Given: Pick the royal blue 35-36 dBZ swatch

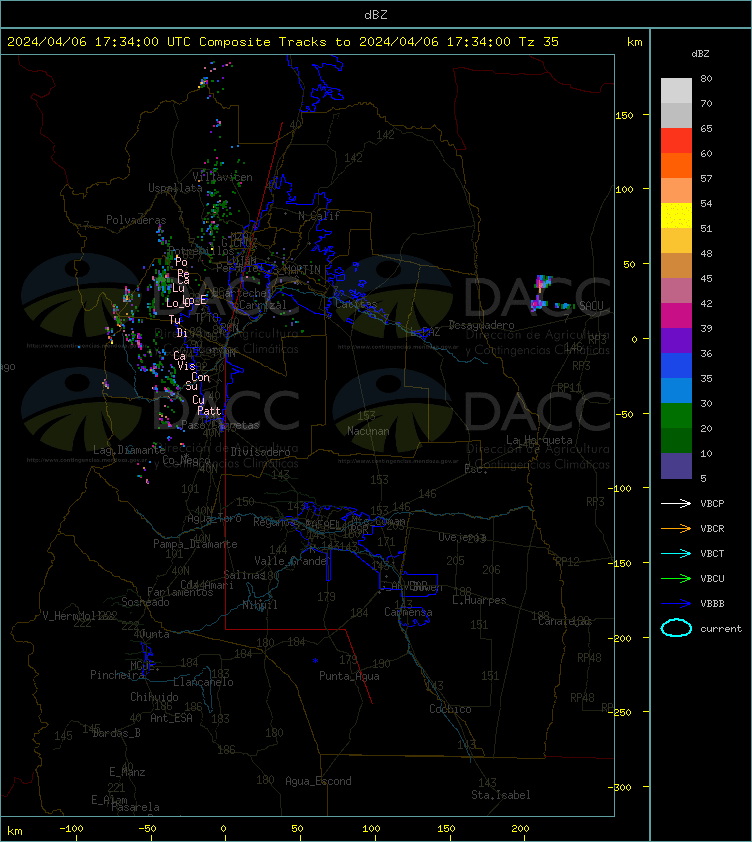Looking at the screenshot, I should (x=676, y=365).
